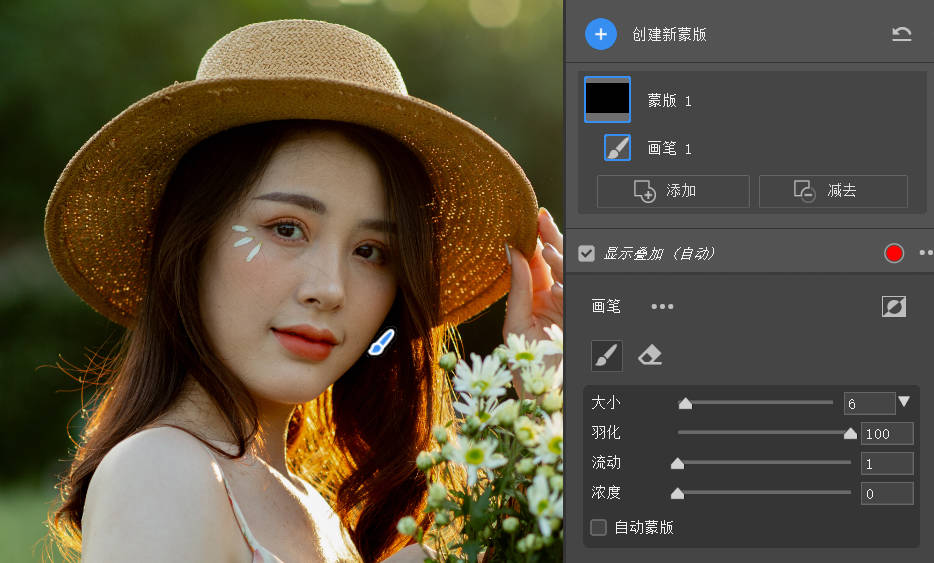Expand the triangle next to 大小 value

tap(904, 402)
